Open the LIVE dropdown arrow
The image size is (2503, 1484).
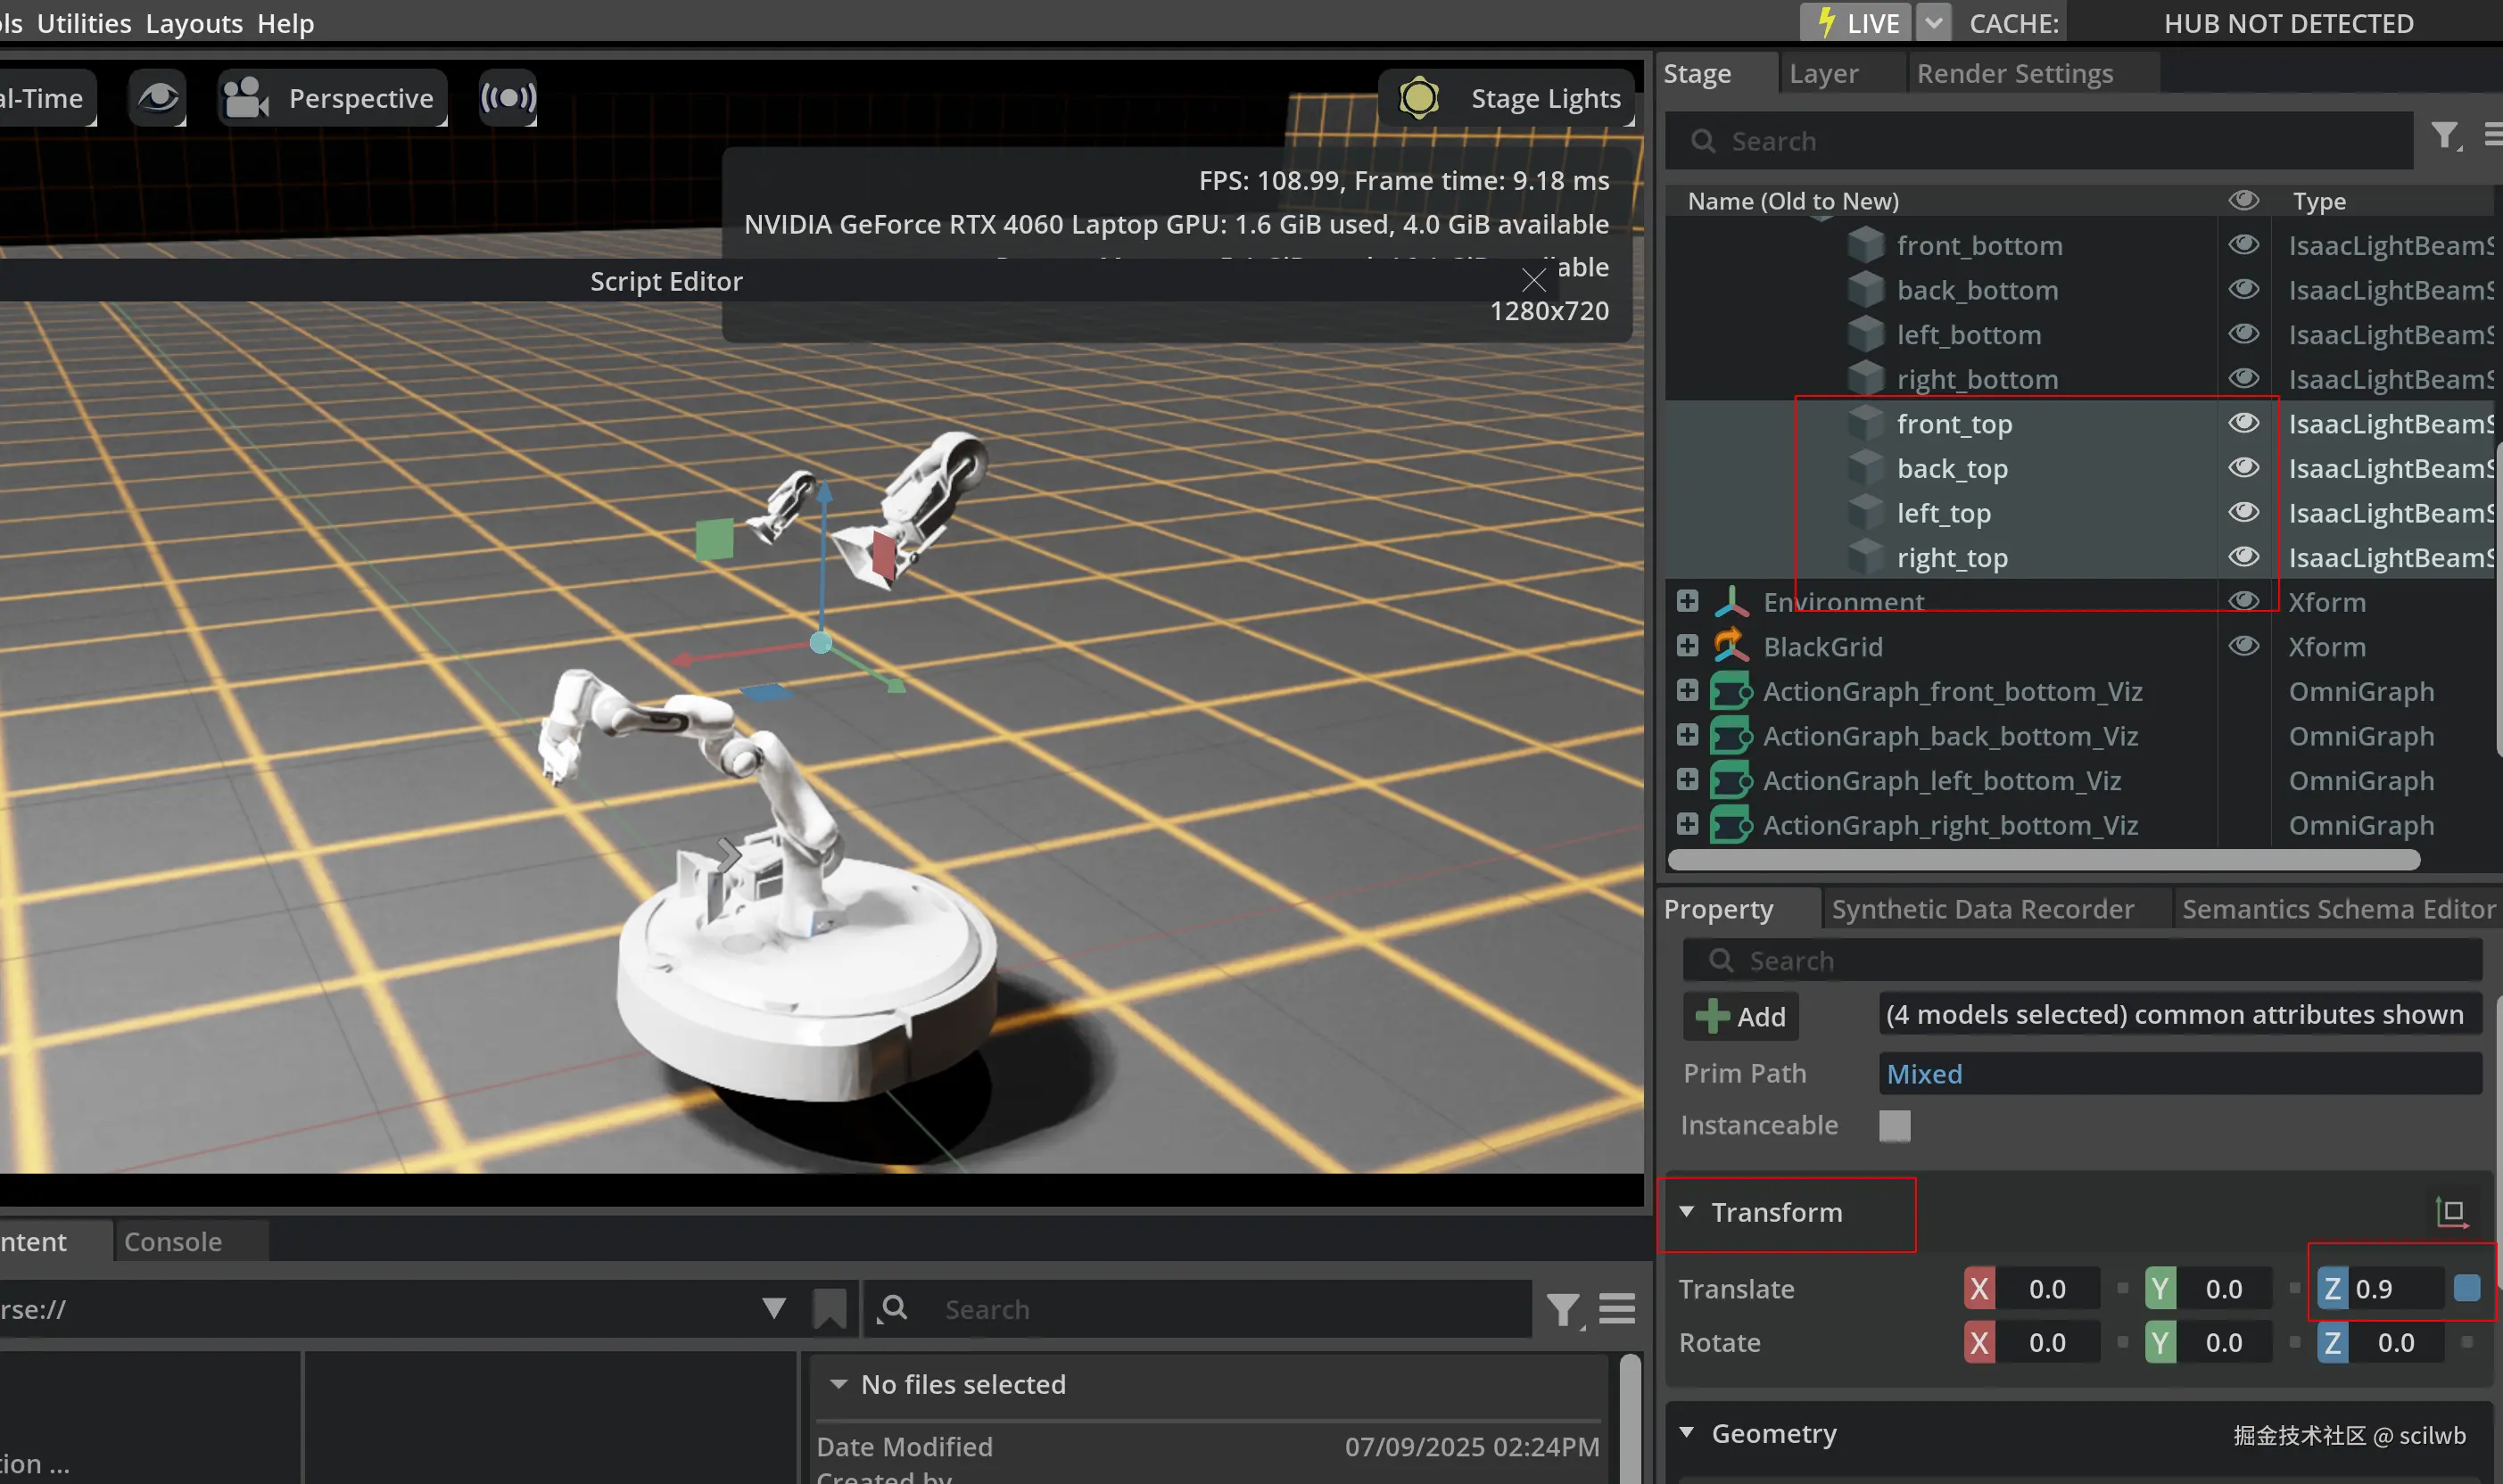[1934, 22]
